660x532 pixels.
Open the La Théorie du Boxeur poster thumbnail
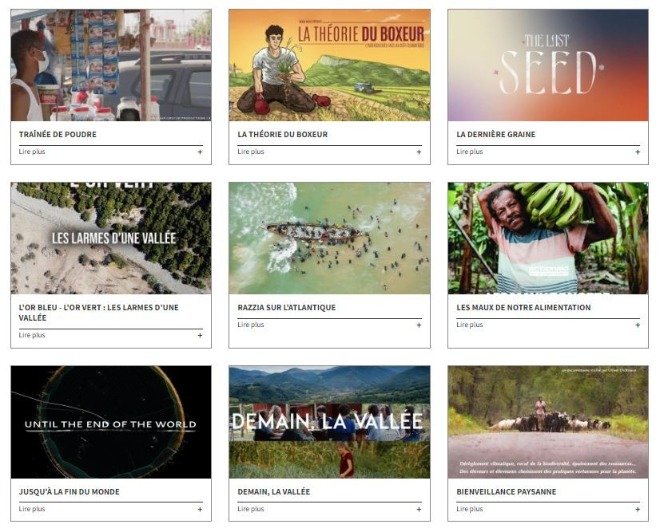click(330, 65)
